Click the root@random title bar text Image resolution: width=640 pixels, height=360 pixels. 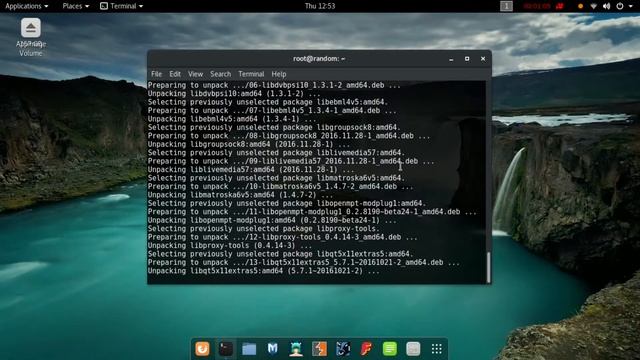pos(319,59)
